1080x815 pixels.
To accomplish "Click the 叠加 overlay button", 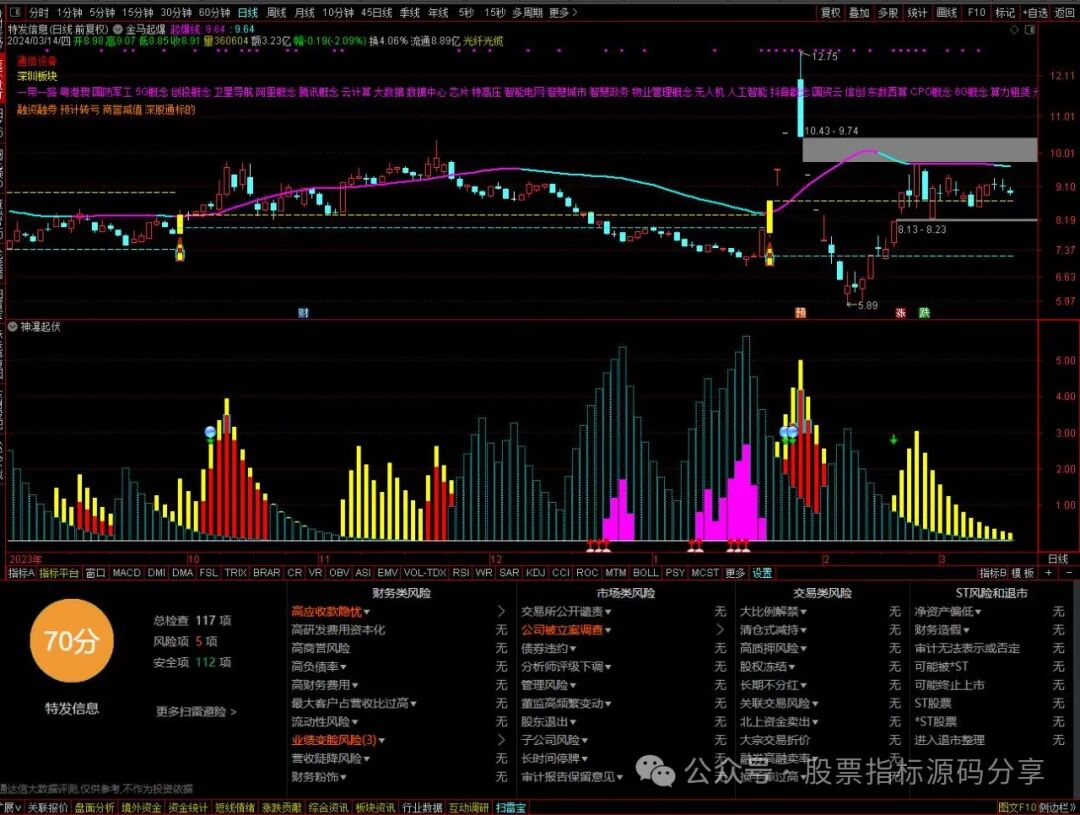I will pos(859,12).
